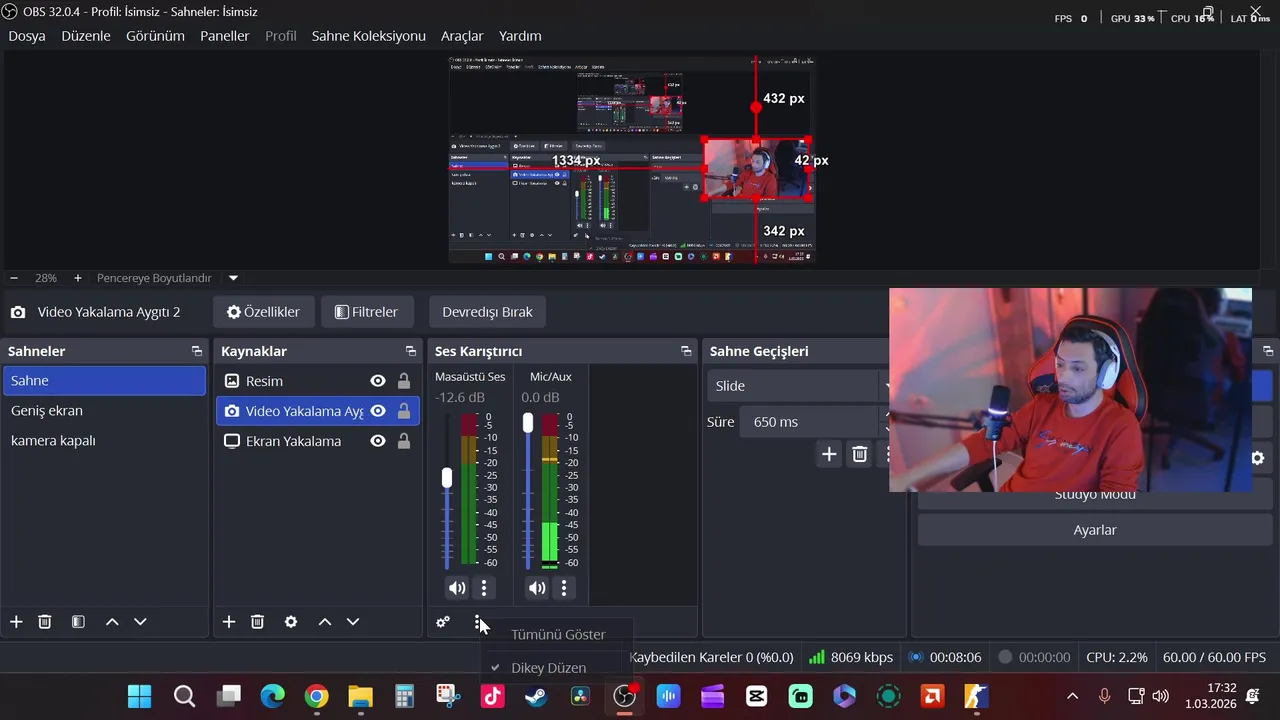Open Steam from the taskbar
This screenshot has height=720, width=1280.
pyautogui.click(x=536, y=696)
